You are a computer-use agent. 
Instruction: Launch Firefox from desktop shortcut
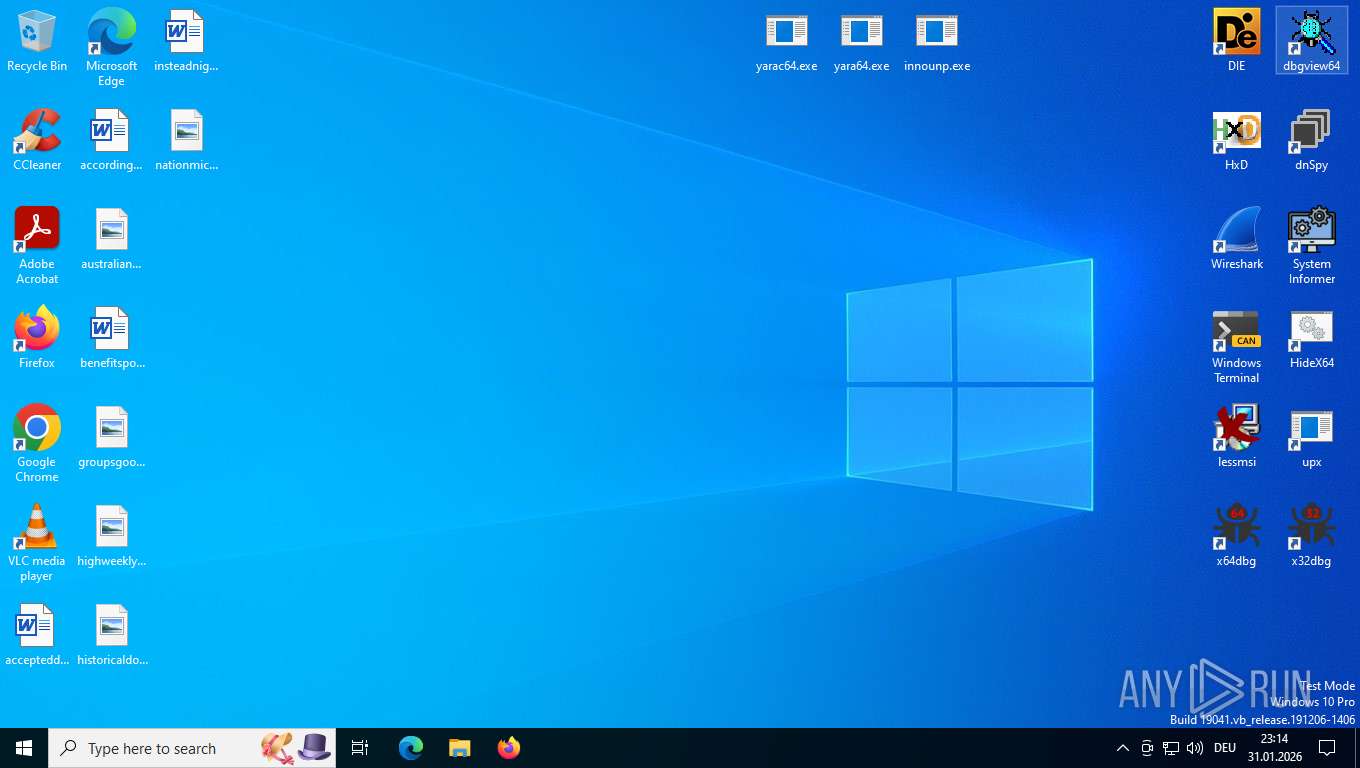(x=37, y=338)
